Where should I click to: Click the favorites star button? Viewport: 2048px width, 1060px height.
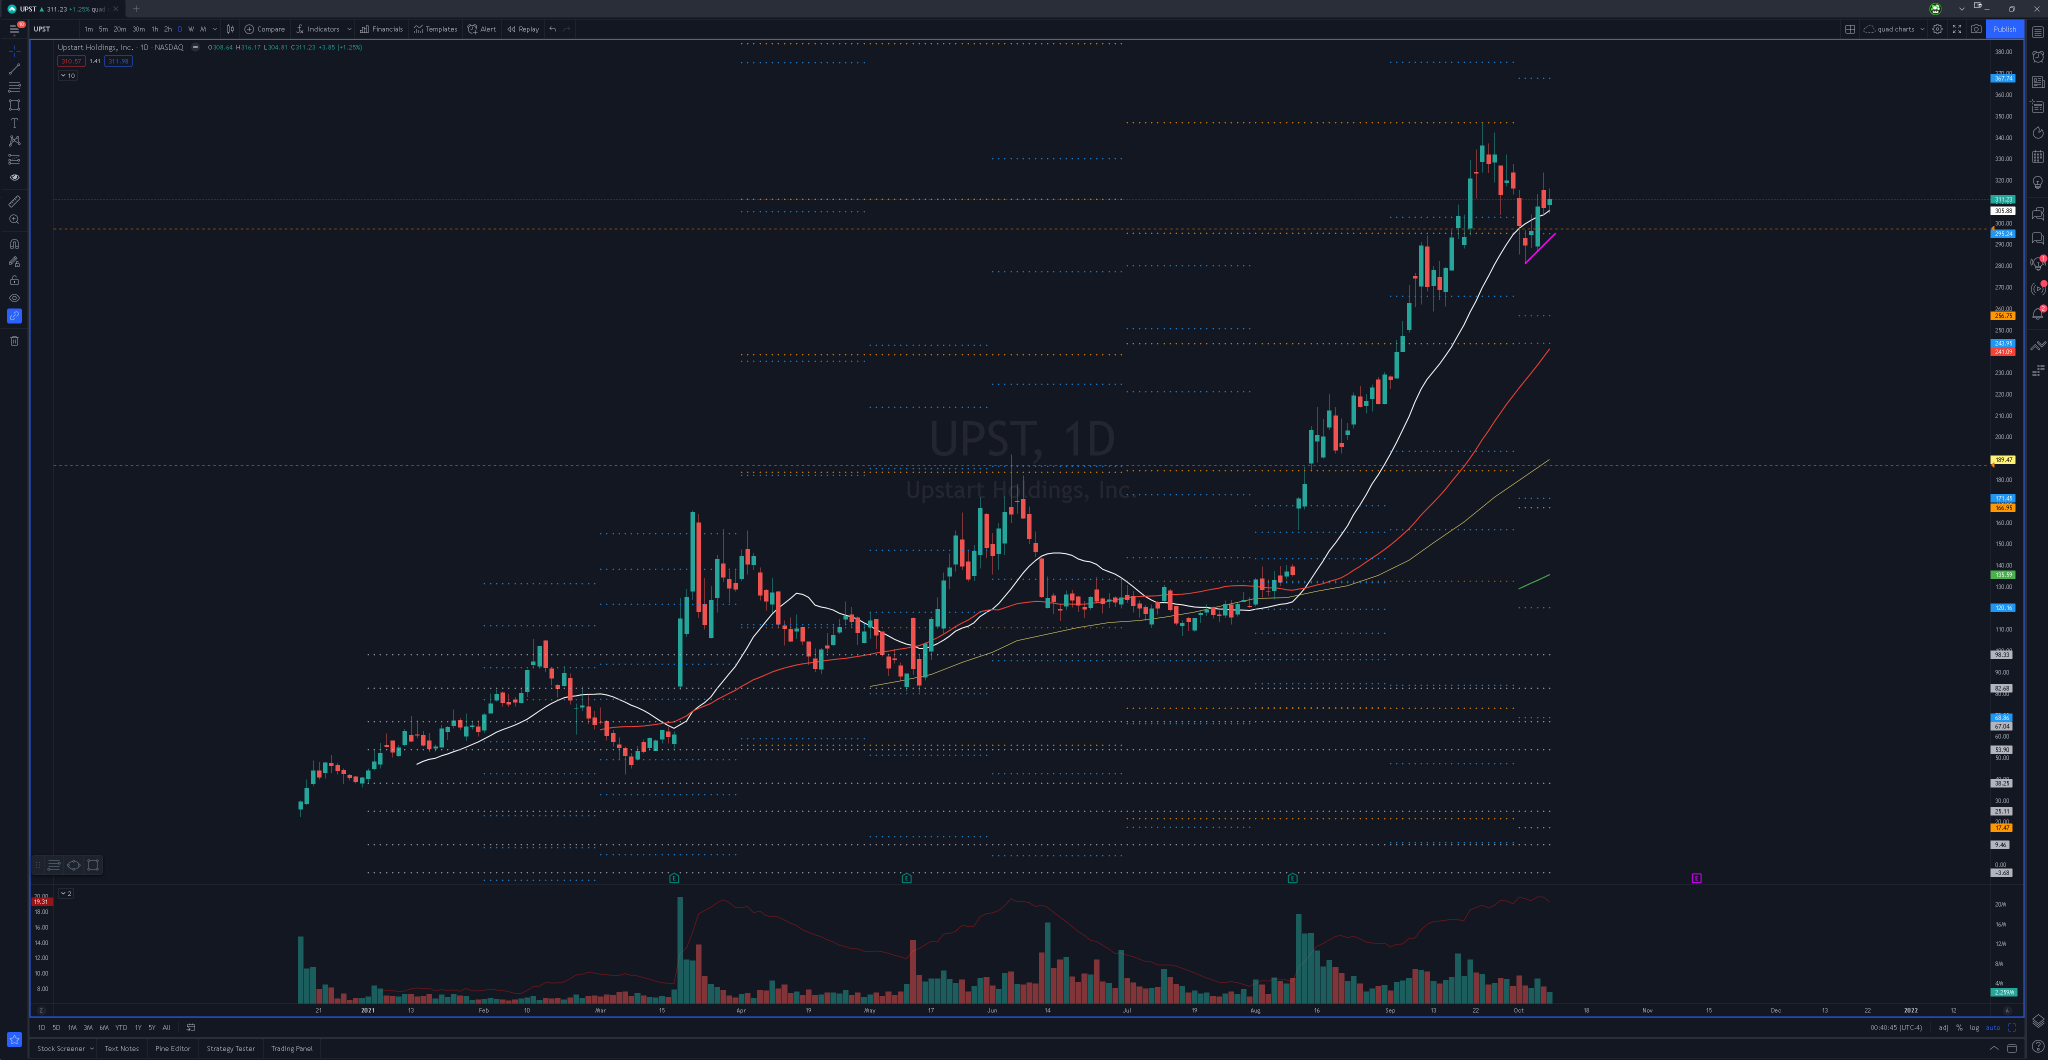point(14,1039)
